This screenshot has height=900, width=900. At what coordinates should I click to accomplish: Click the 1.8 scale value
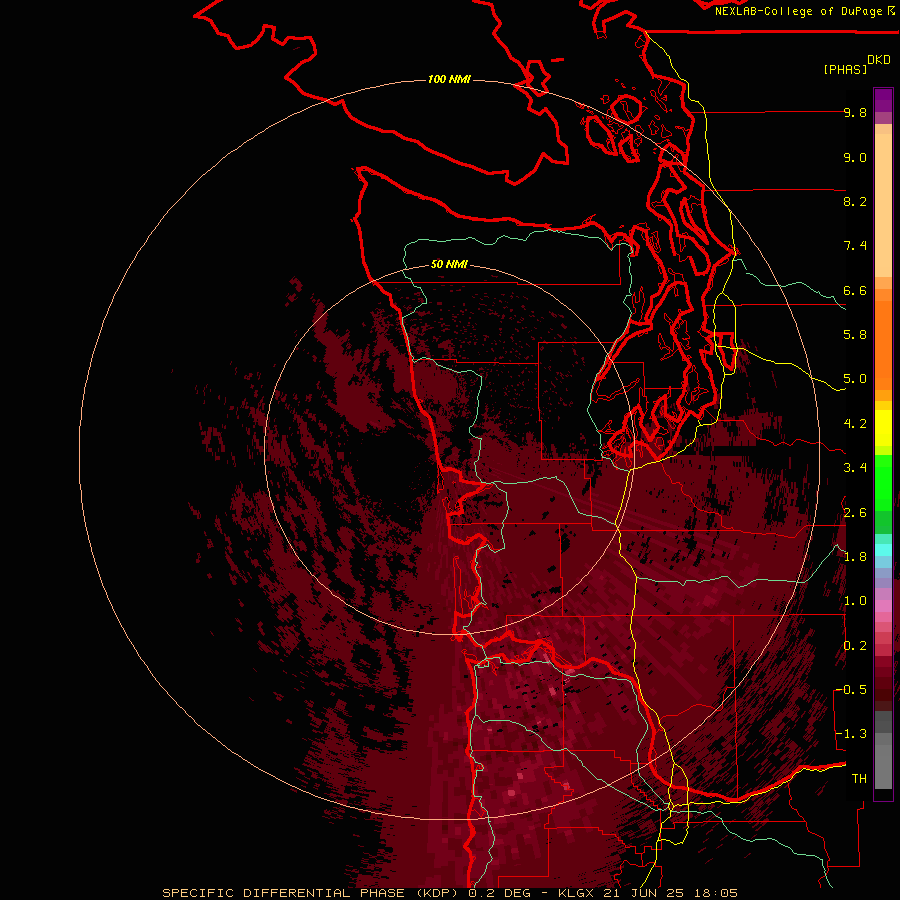tap(855, 557)
